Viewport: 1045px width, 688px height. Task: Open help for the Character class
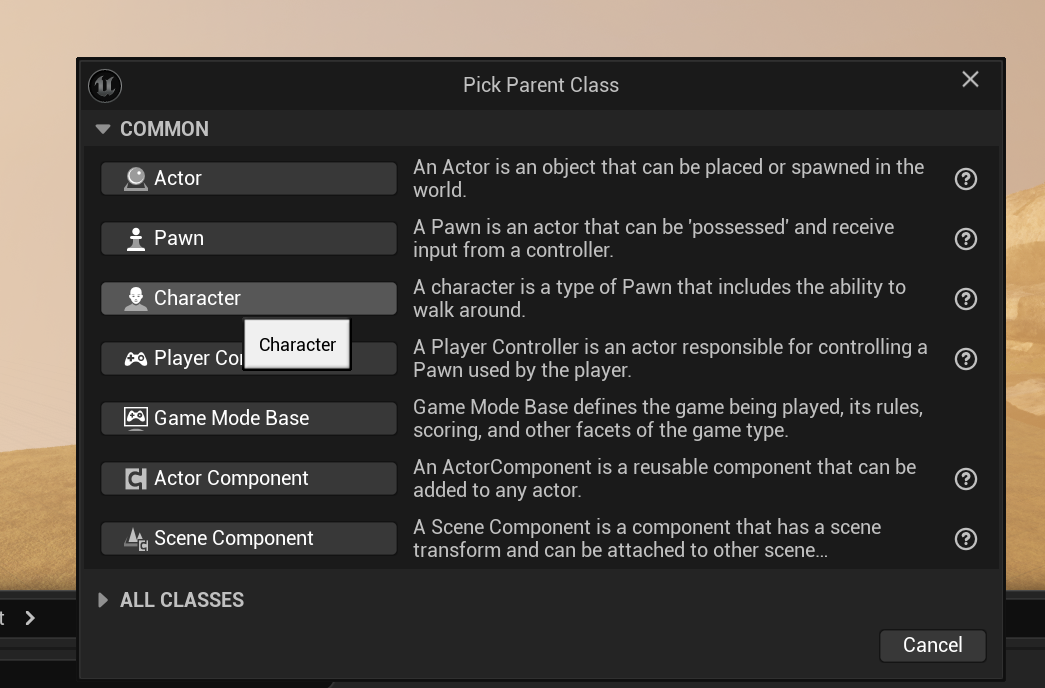[x=966, y=299]
